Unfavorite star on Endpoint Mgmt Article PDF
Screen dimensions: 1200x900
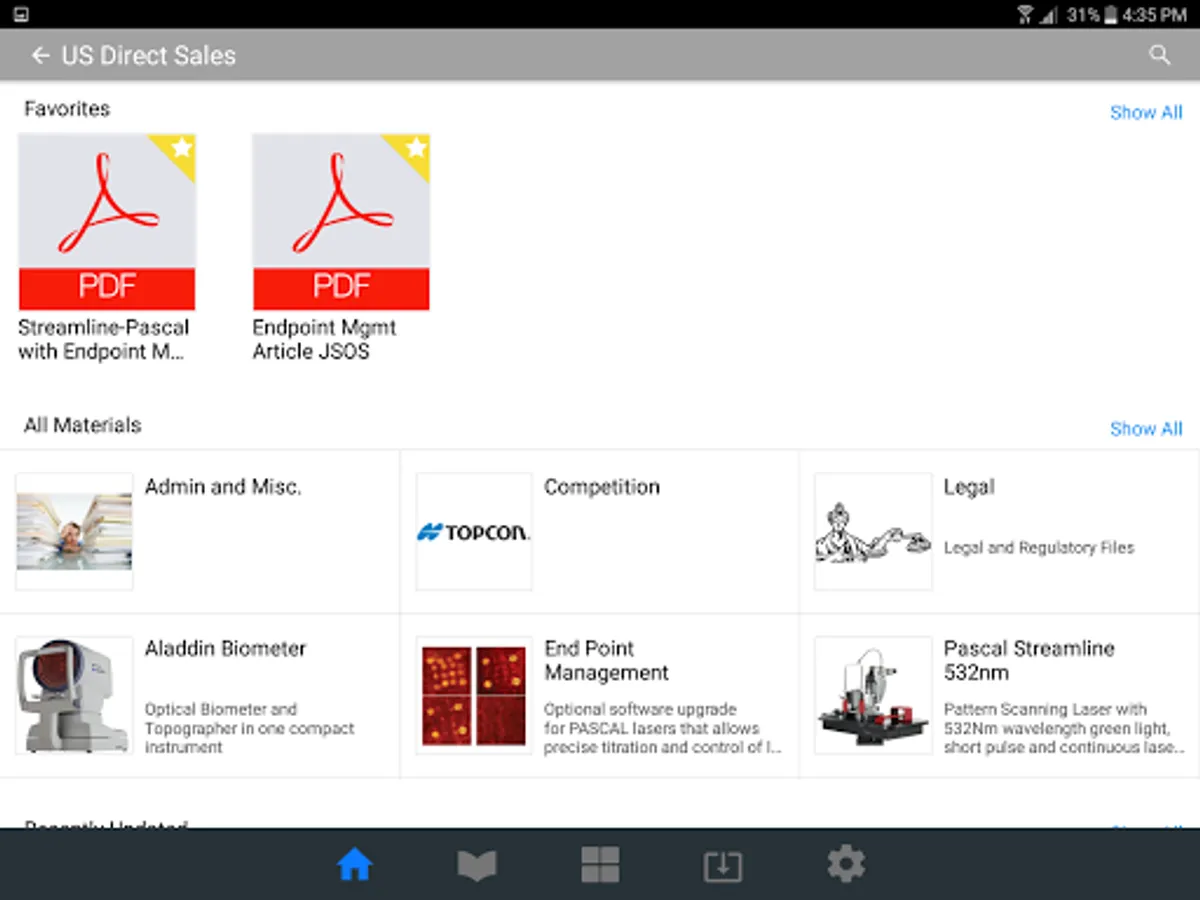click(415, 149)
